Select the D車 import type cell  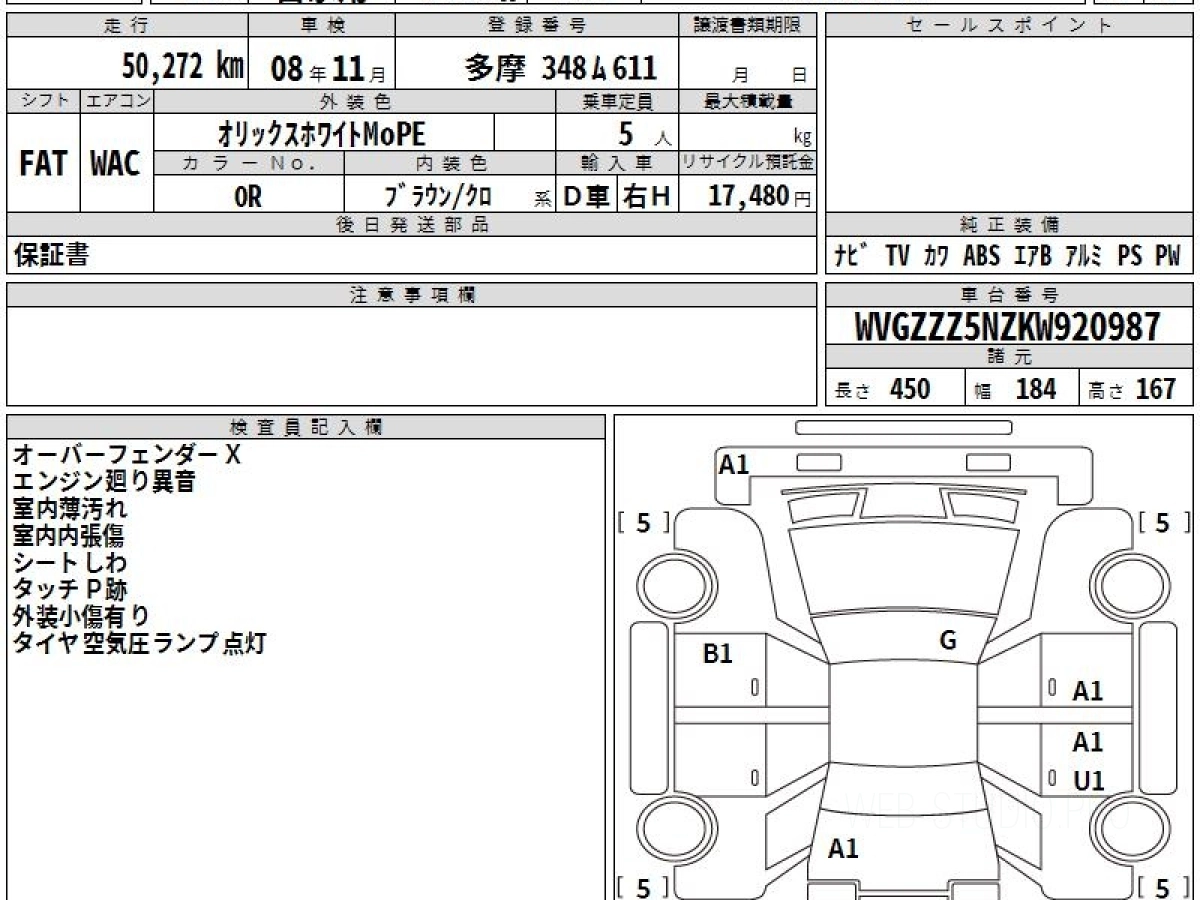pyautogui.click(x=587, y=197)
